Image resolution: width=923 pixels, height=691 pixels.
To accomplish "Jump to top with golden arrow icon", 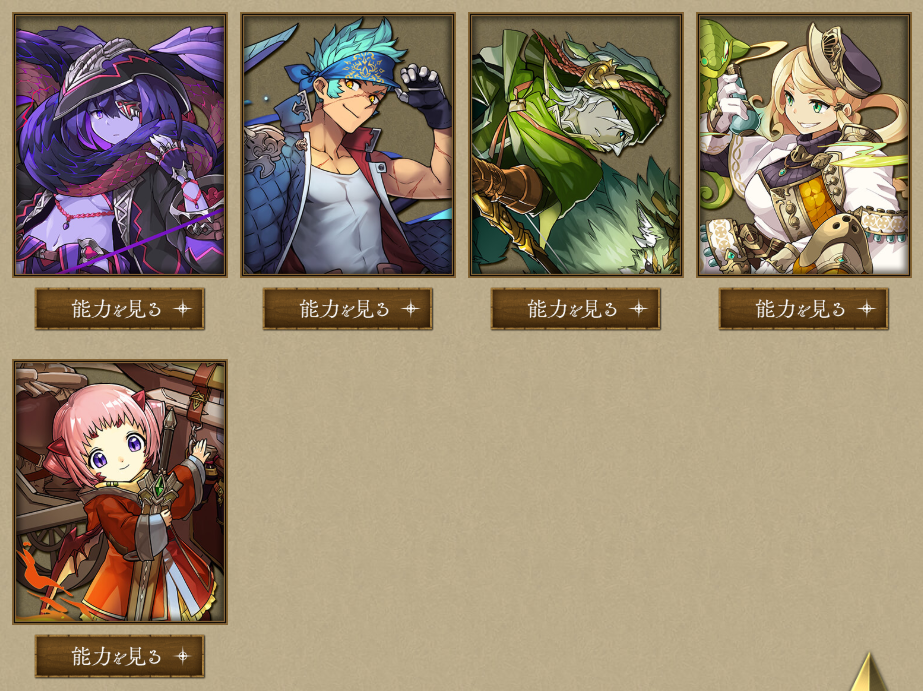I will 870,672.
